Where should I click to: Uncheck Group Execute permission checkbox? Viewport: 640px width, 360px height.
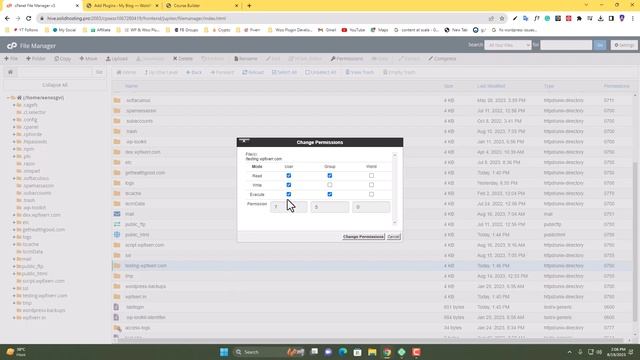[x=330, y=194]
